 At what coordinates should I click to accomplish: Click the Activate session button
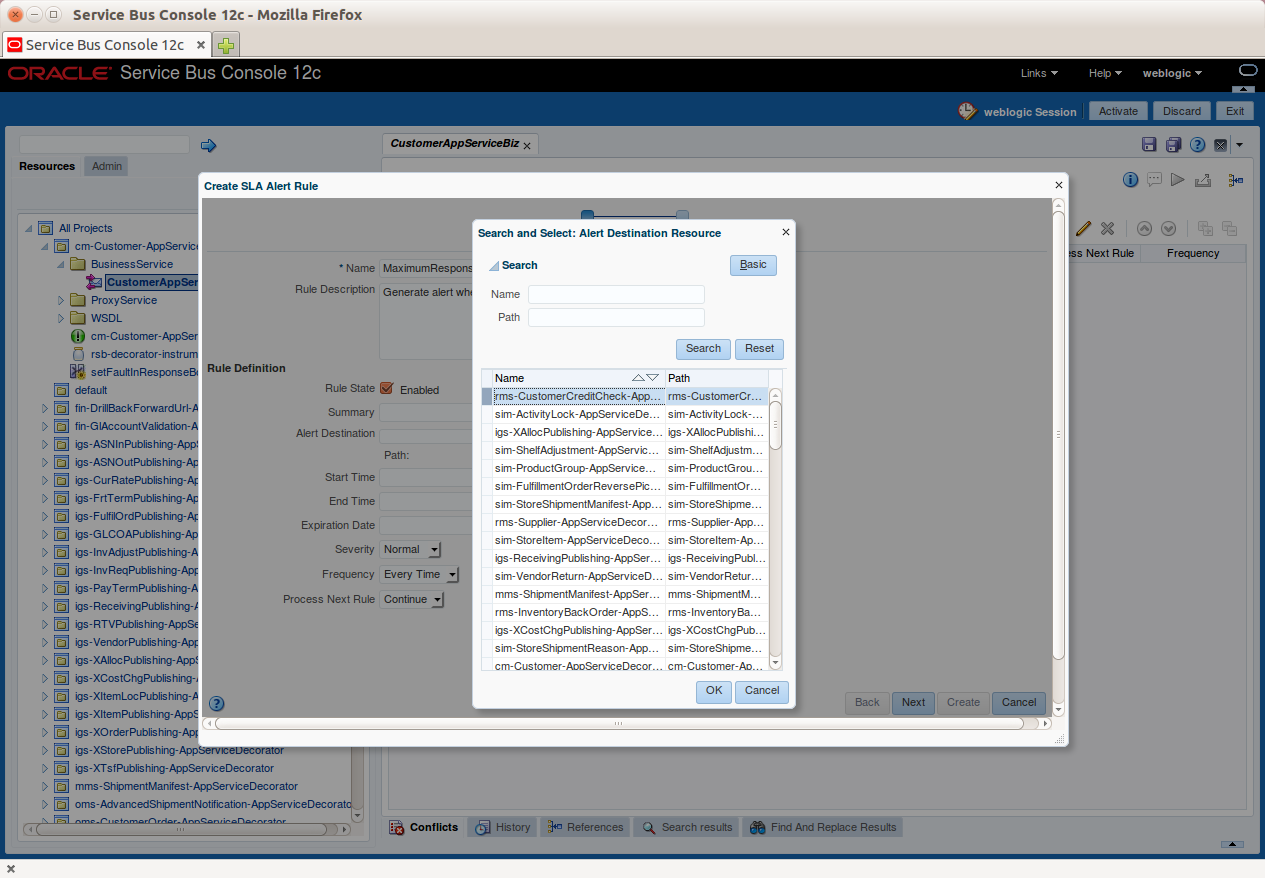pos(1118,111)
